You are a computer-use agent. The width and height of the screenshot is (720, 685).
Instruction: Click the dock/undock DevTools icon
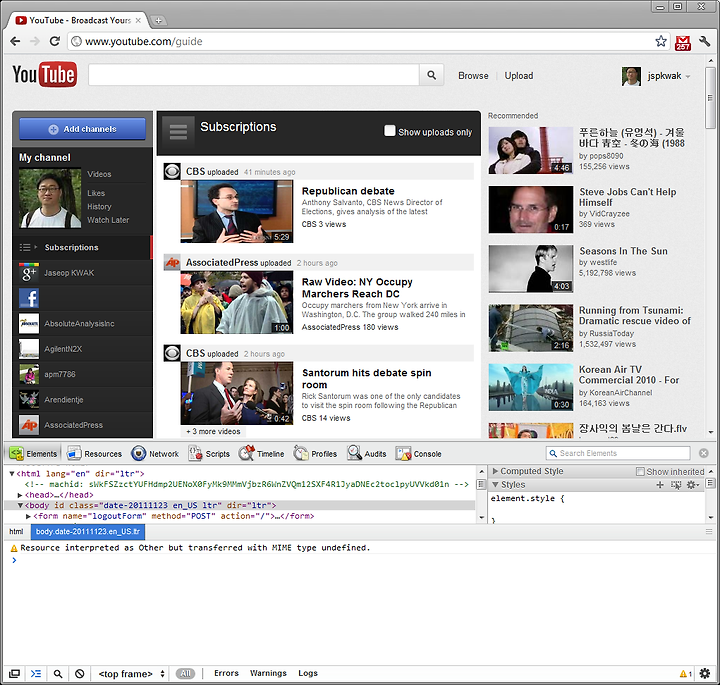pos(15,674)
